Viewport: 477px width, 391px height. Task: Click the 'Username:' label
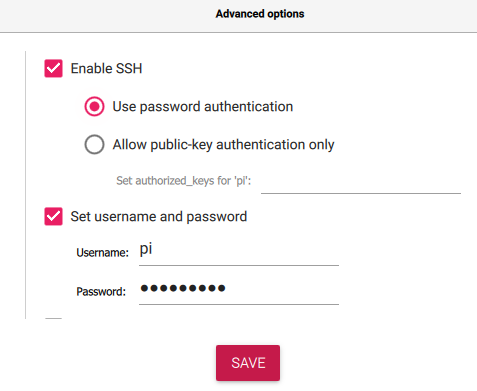point(102,253)
